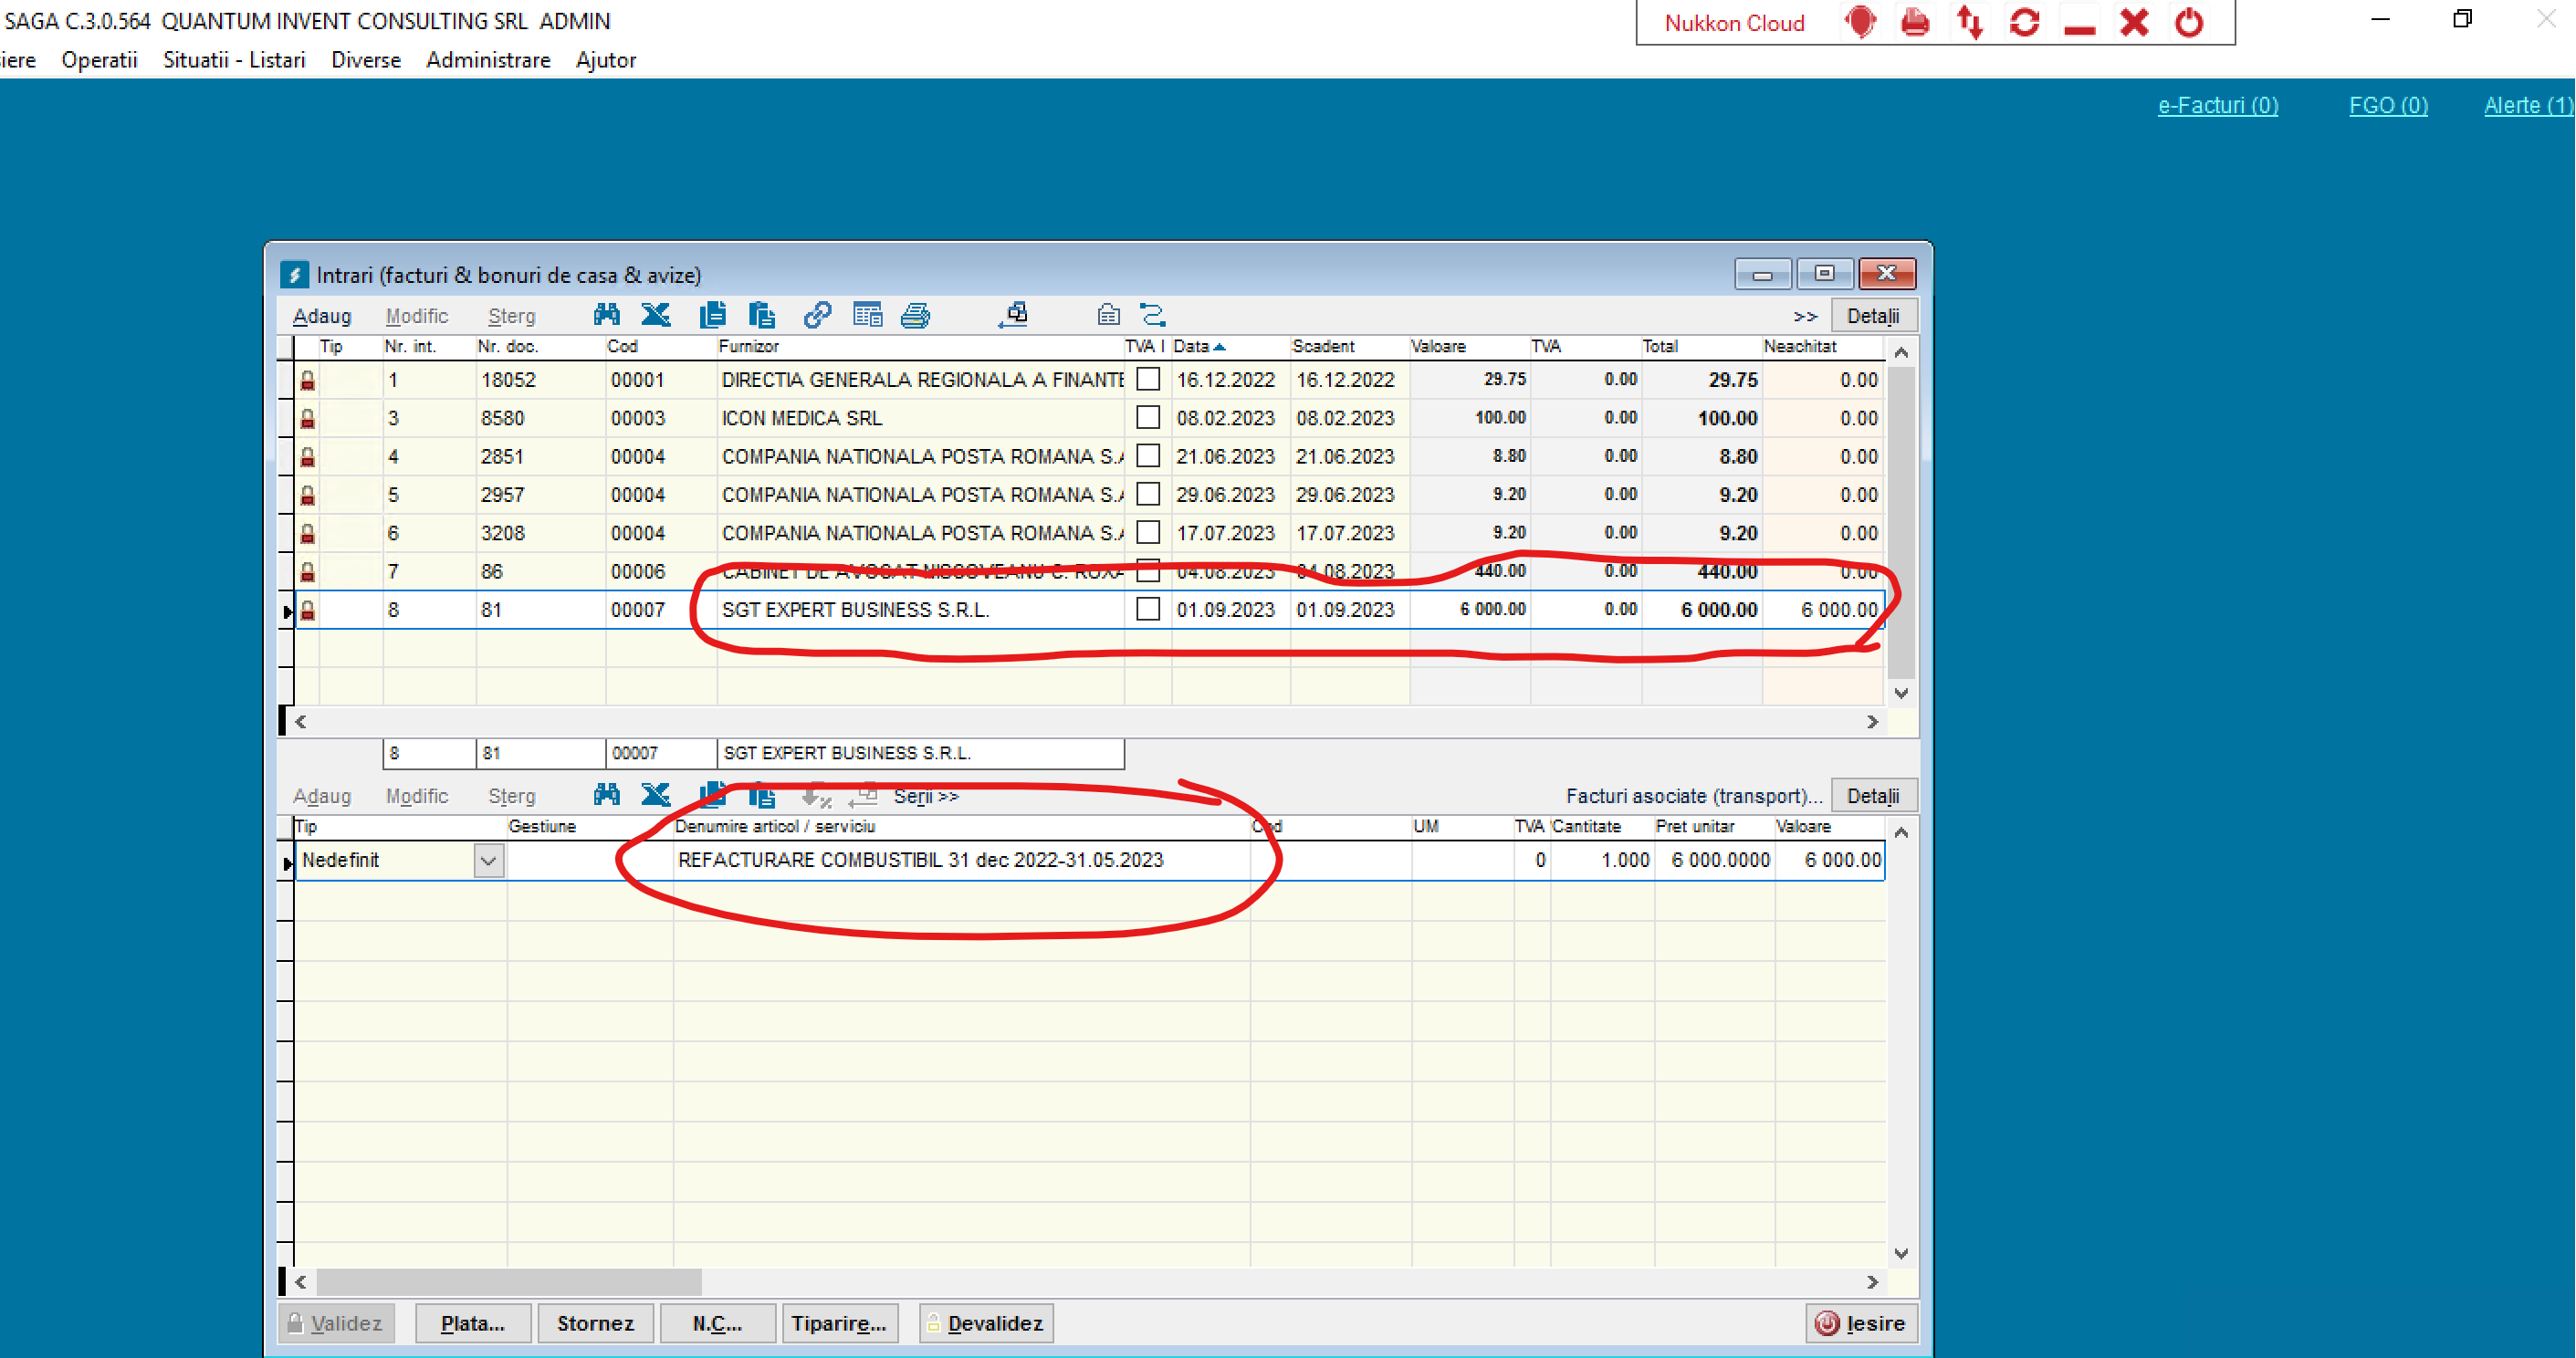2576x1358 pixels.
Task: Open the Nedefinit type dropdown
Action: (x=488, y=860)
